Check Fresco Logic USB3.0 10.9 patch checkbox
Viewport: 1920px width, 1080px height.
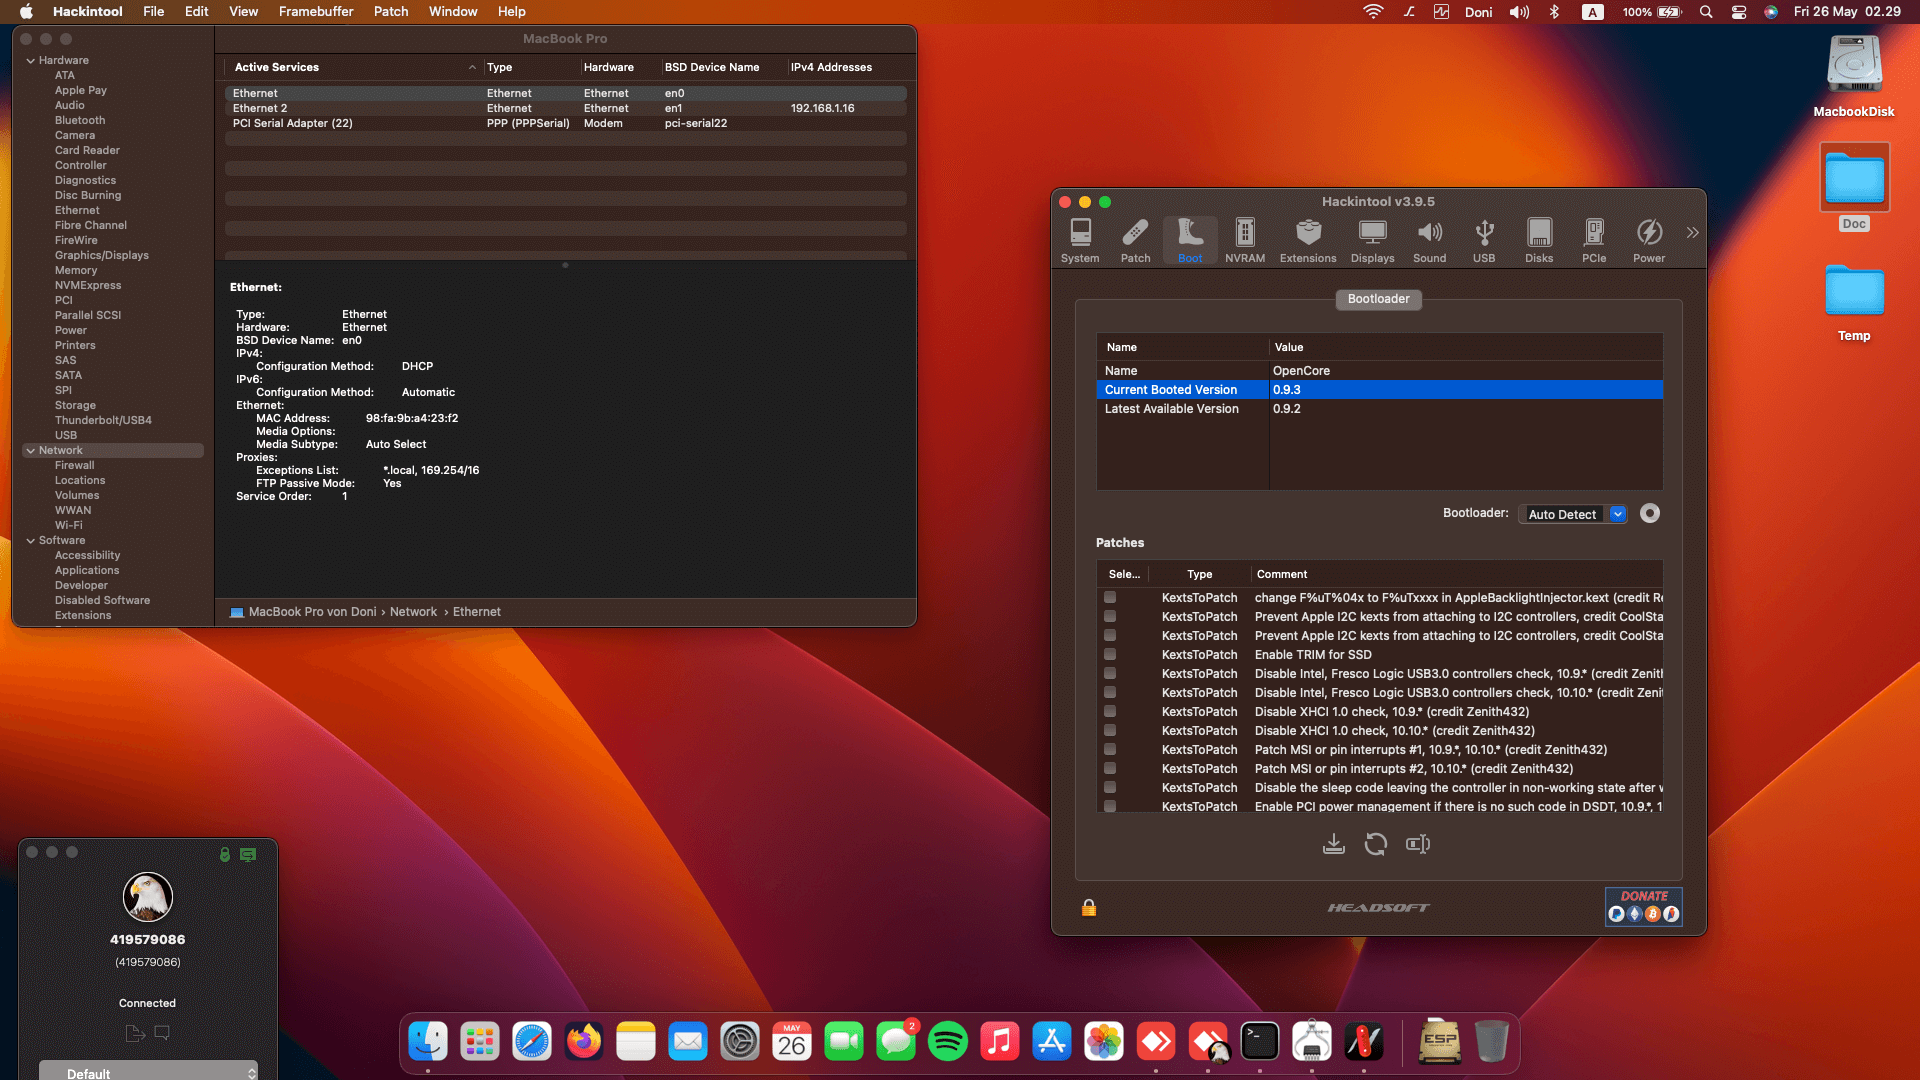1110,673
